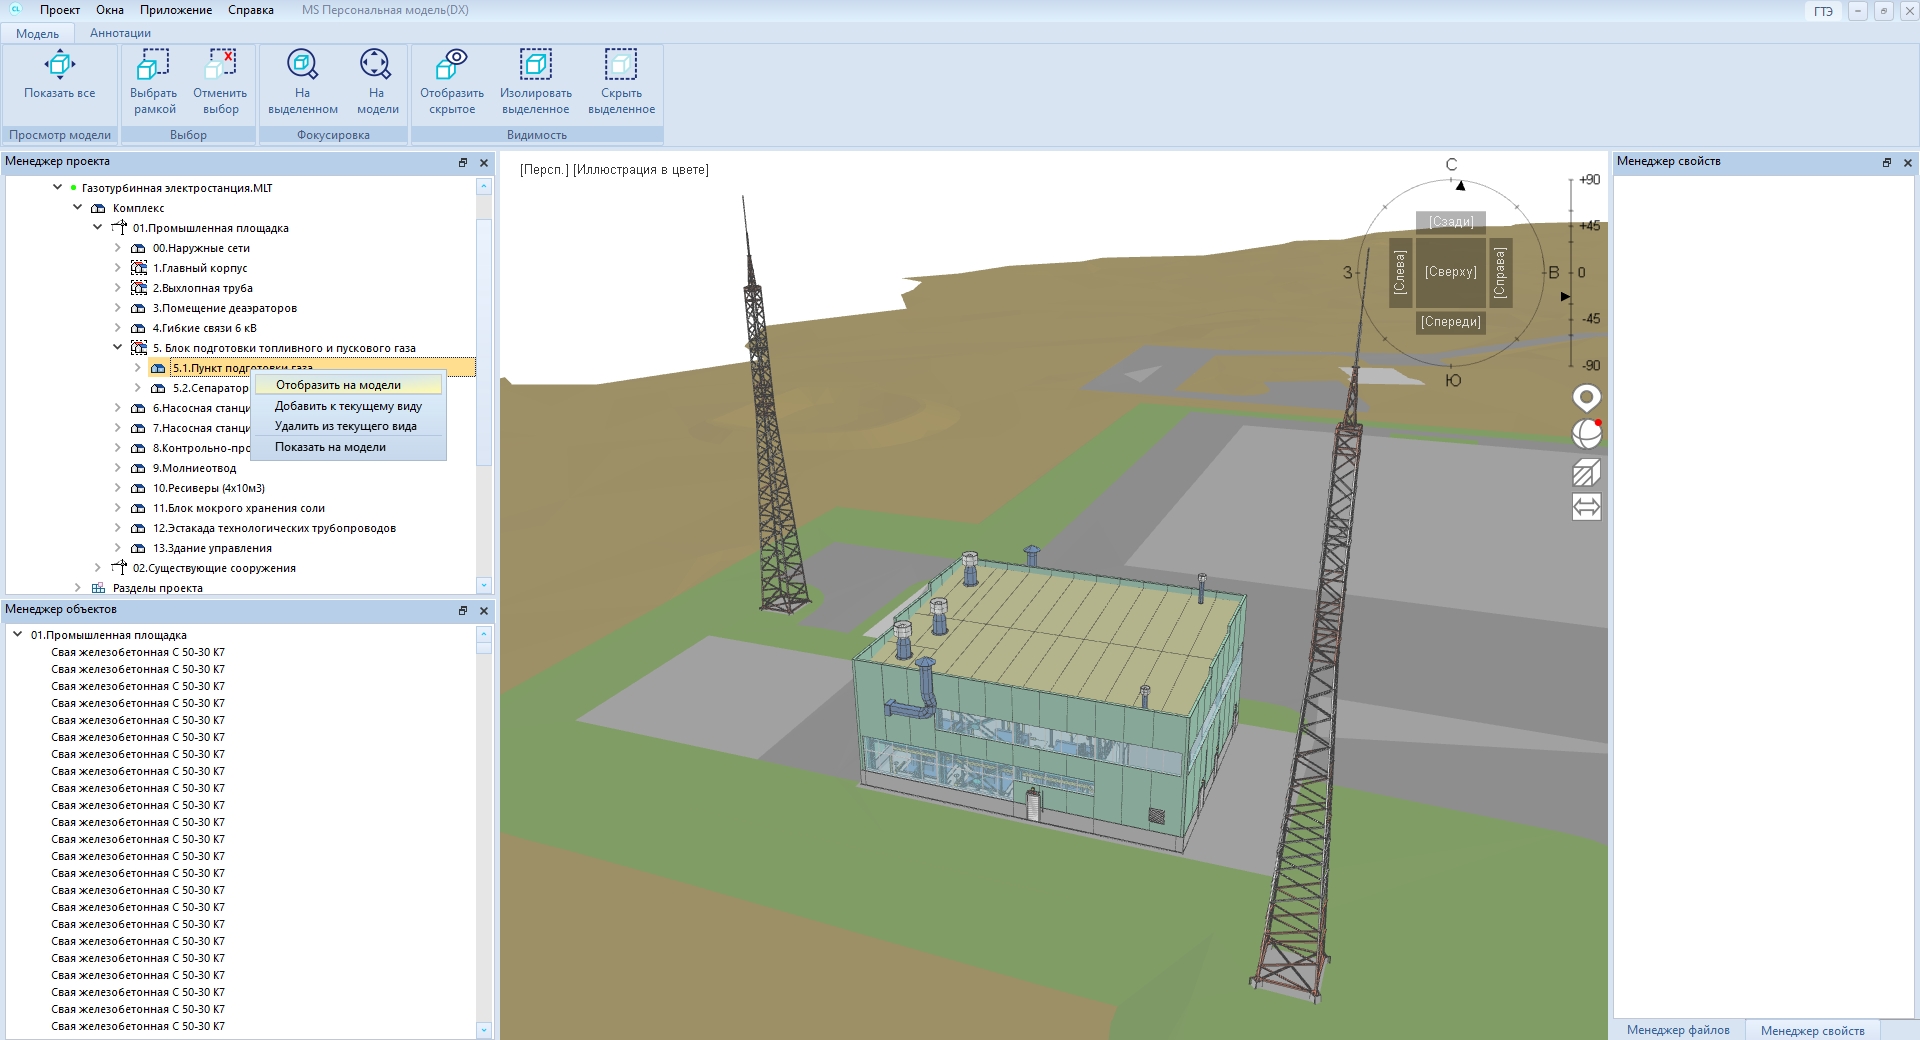Click the horizontal double-arrow measure icon

tap(1586, 507)
